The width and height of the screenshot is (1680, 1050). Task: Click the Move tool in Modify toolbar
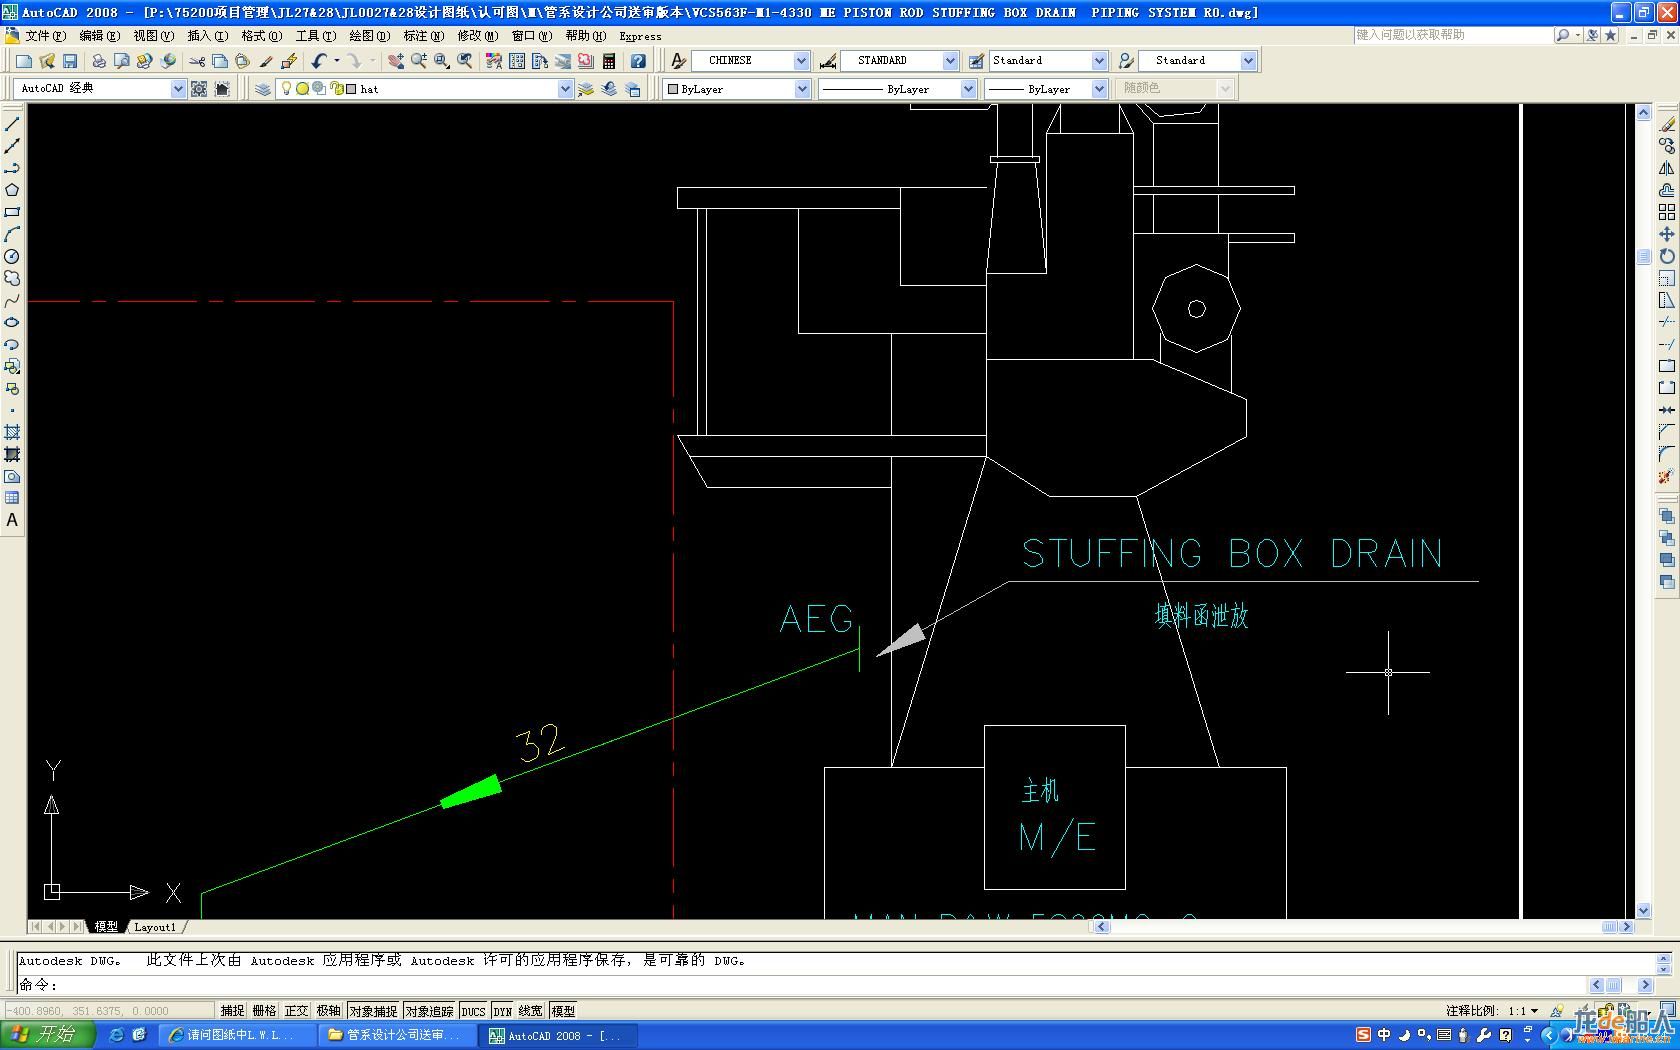1666,234
